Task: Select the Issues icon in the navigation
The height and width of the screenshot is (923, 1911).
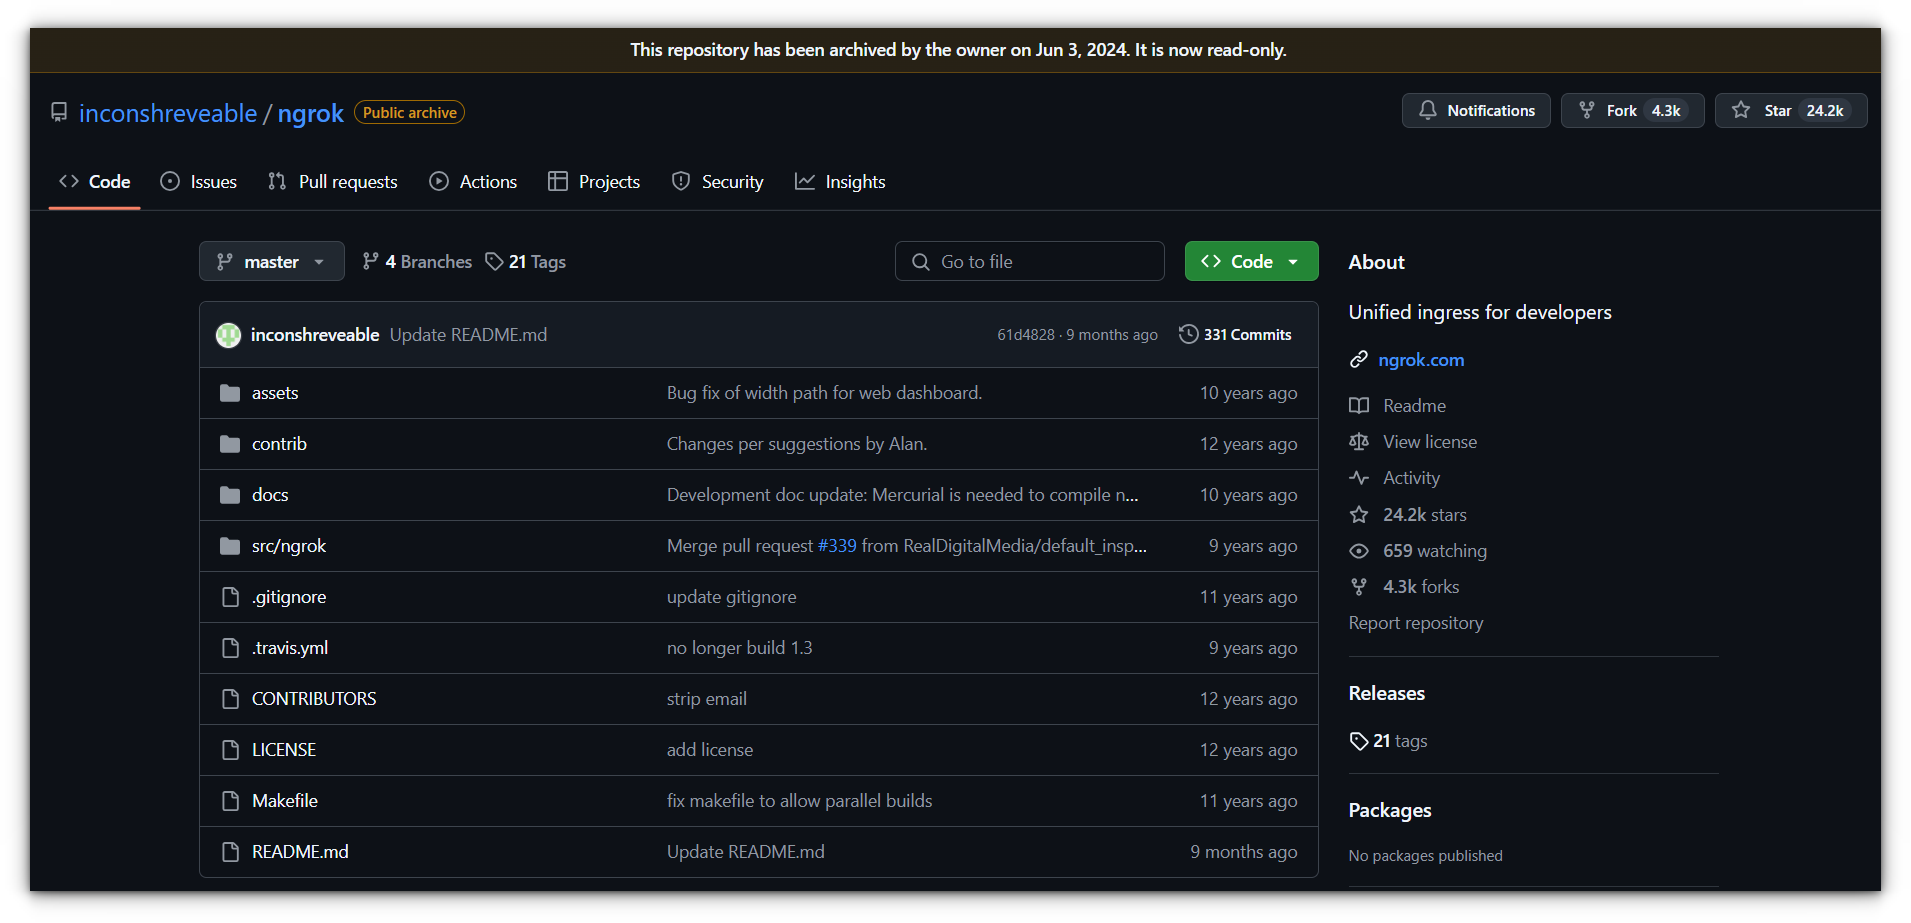Action: click(169, 181)
